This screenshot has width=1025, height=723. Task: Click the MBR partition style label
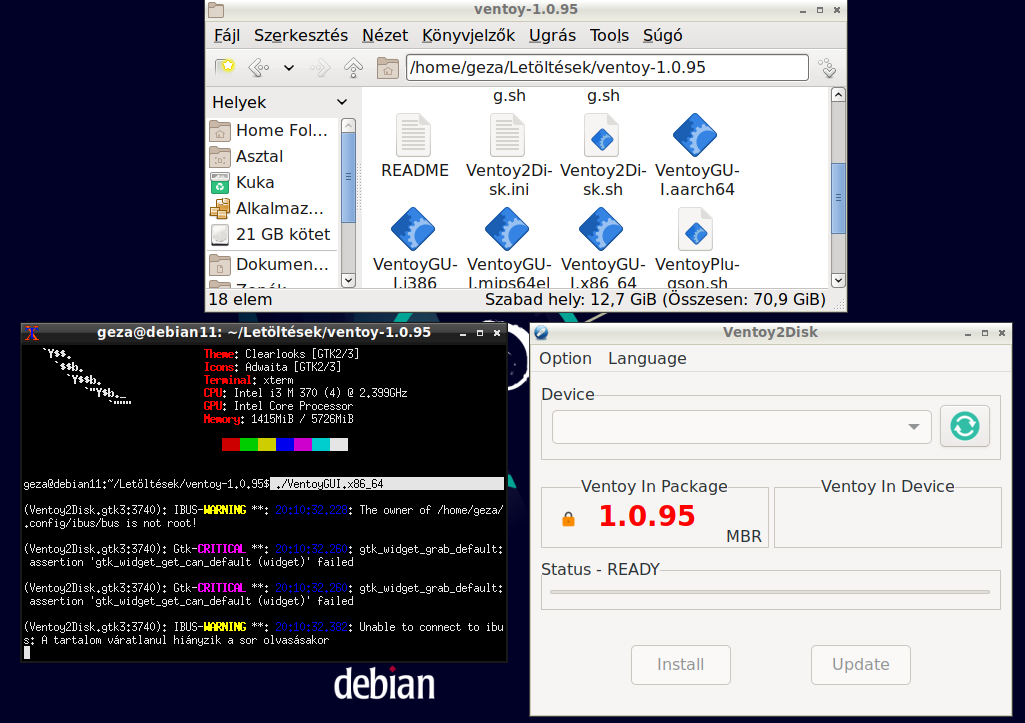744,536
